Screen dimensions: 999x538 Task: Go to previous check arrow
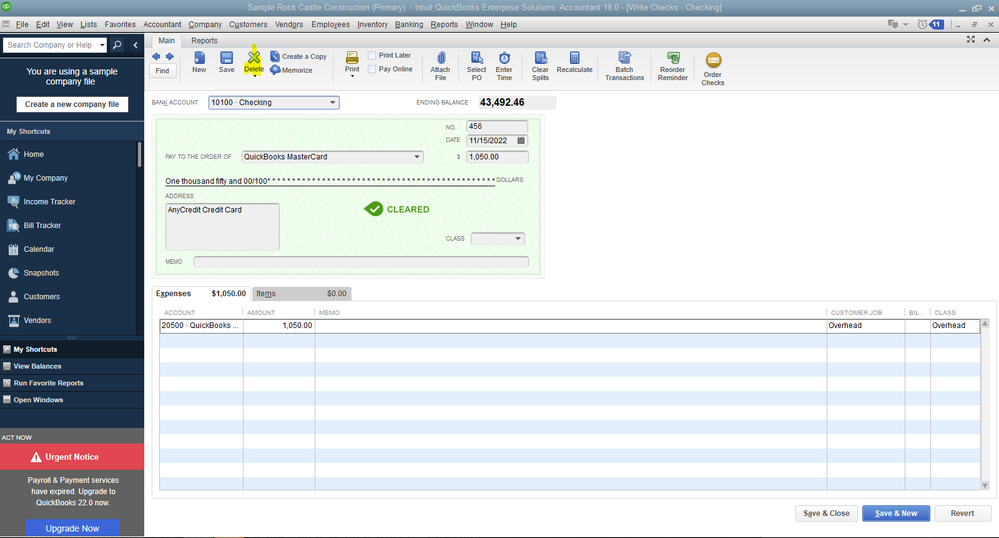click(156, 57)
